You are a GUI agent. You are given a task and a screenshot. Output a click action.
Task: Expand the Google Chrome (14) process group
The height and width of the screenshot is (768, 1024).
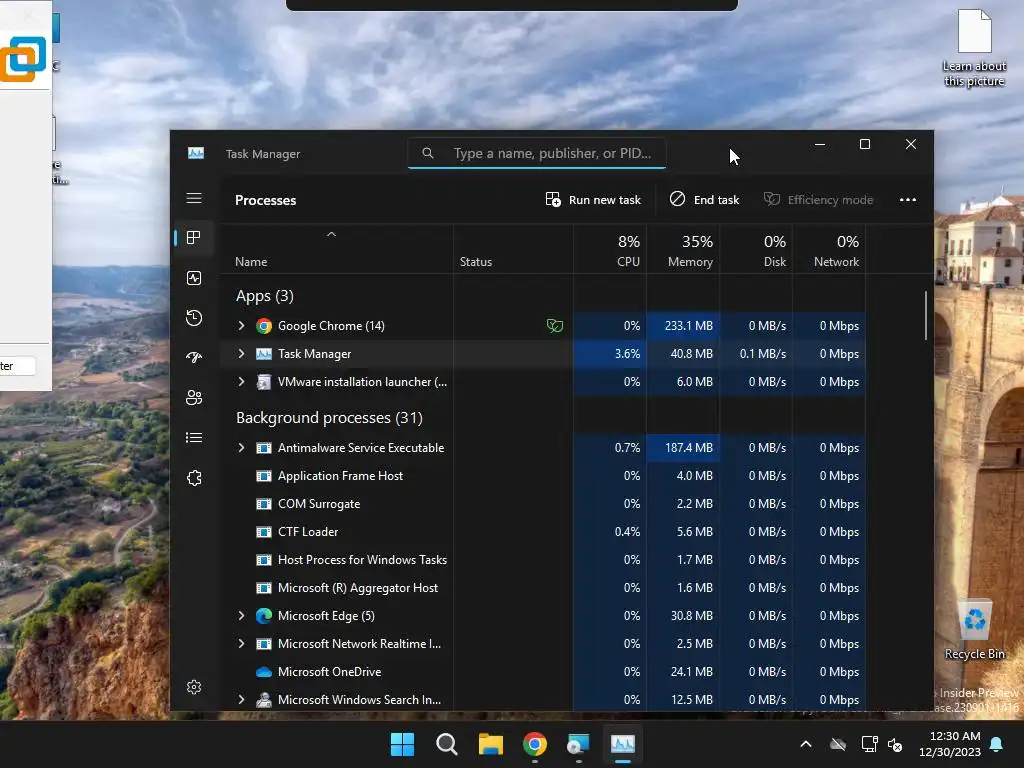(241, 326)
